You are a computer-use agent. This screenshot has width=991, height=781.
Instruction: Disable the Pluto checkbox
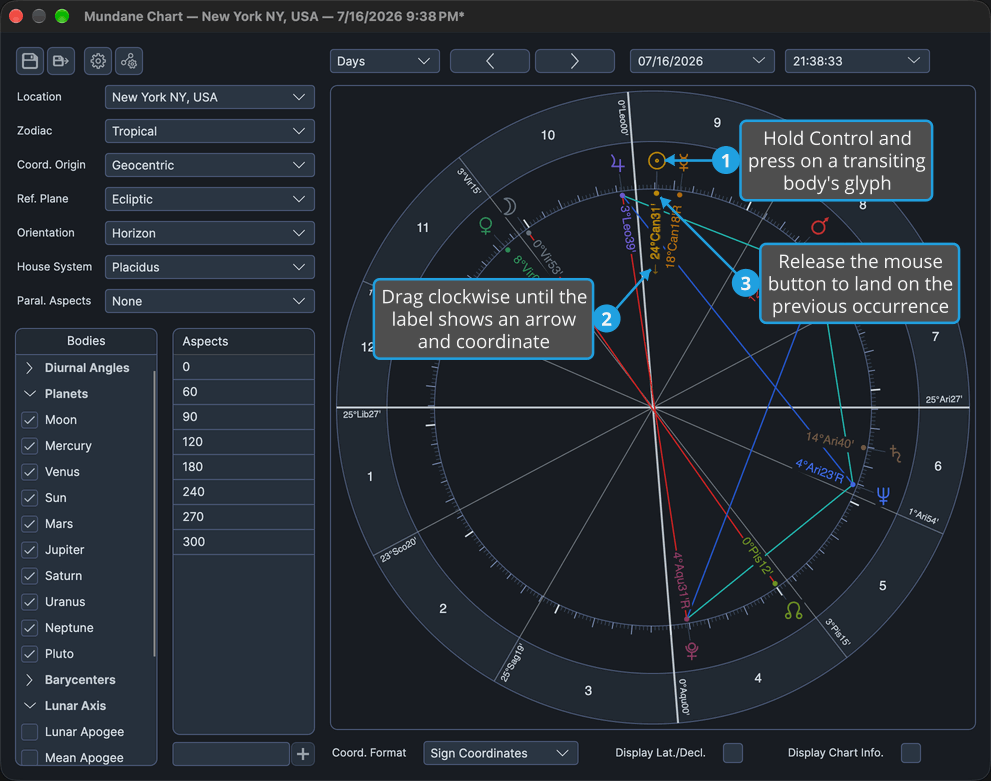pyautogui.click(x=30, y=654)
